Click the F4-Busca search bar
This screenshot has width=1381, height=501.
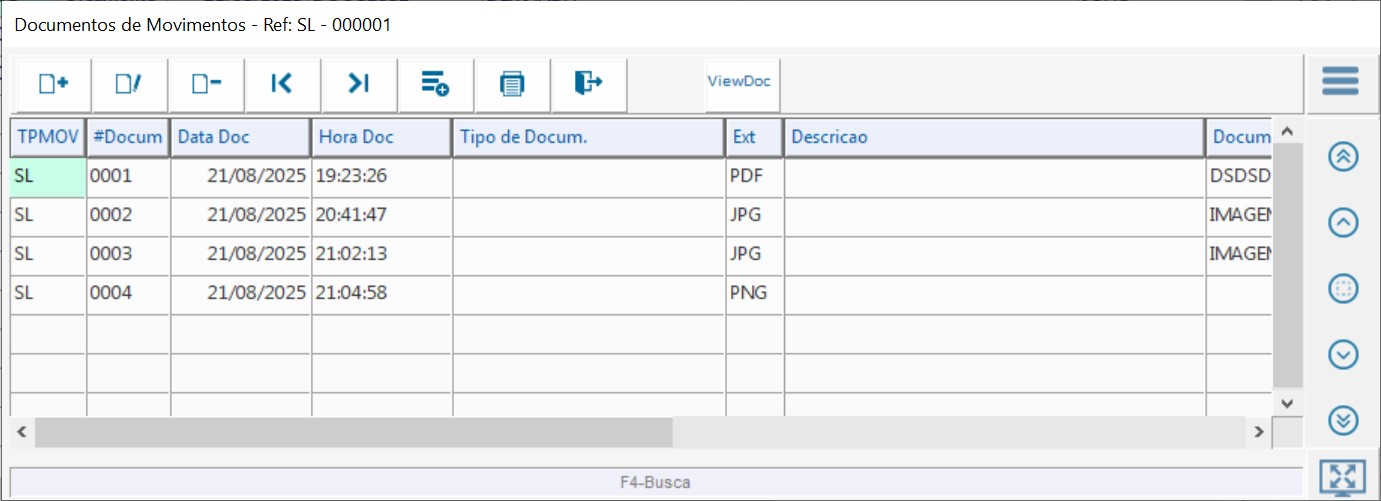click(655, 482)
